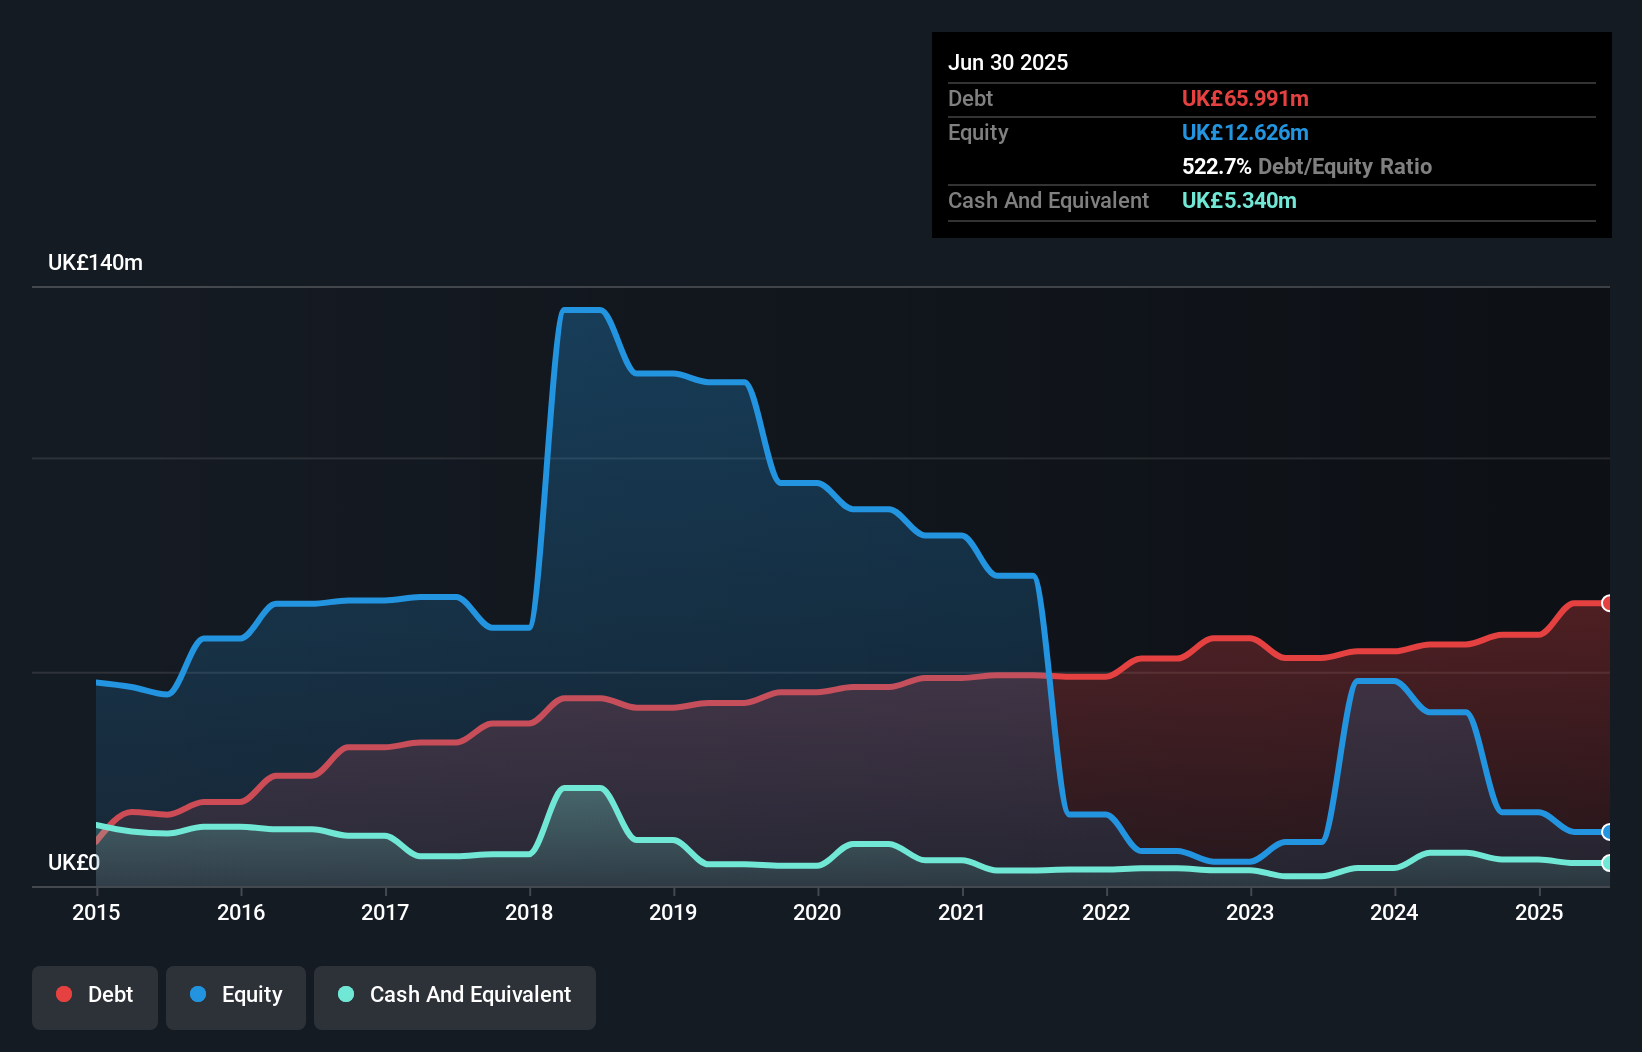Image resolution: width=1642 pixels, height=1052 pixels.
Task: Toggle visibility of the Cash And Equivalent series
Action: (x=455, y=996)
